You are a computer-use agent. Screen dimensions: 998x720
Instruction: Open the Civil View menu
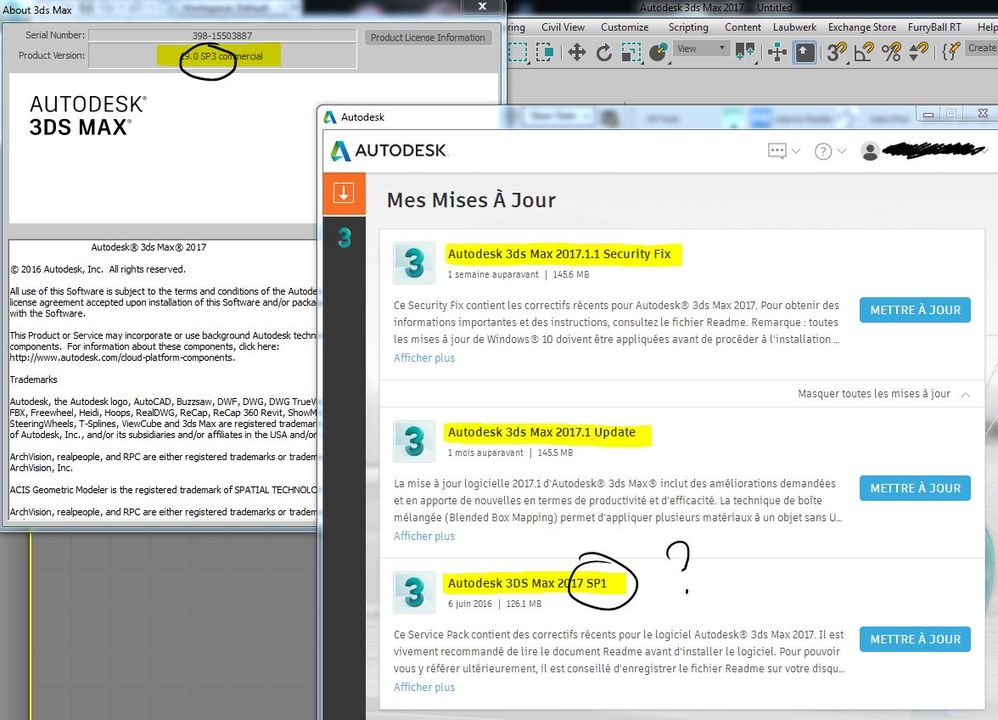563,27
